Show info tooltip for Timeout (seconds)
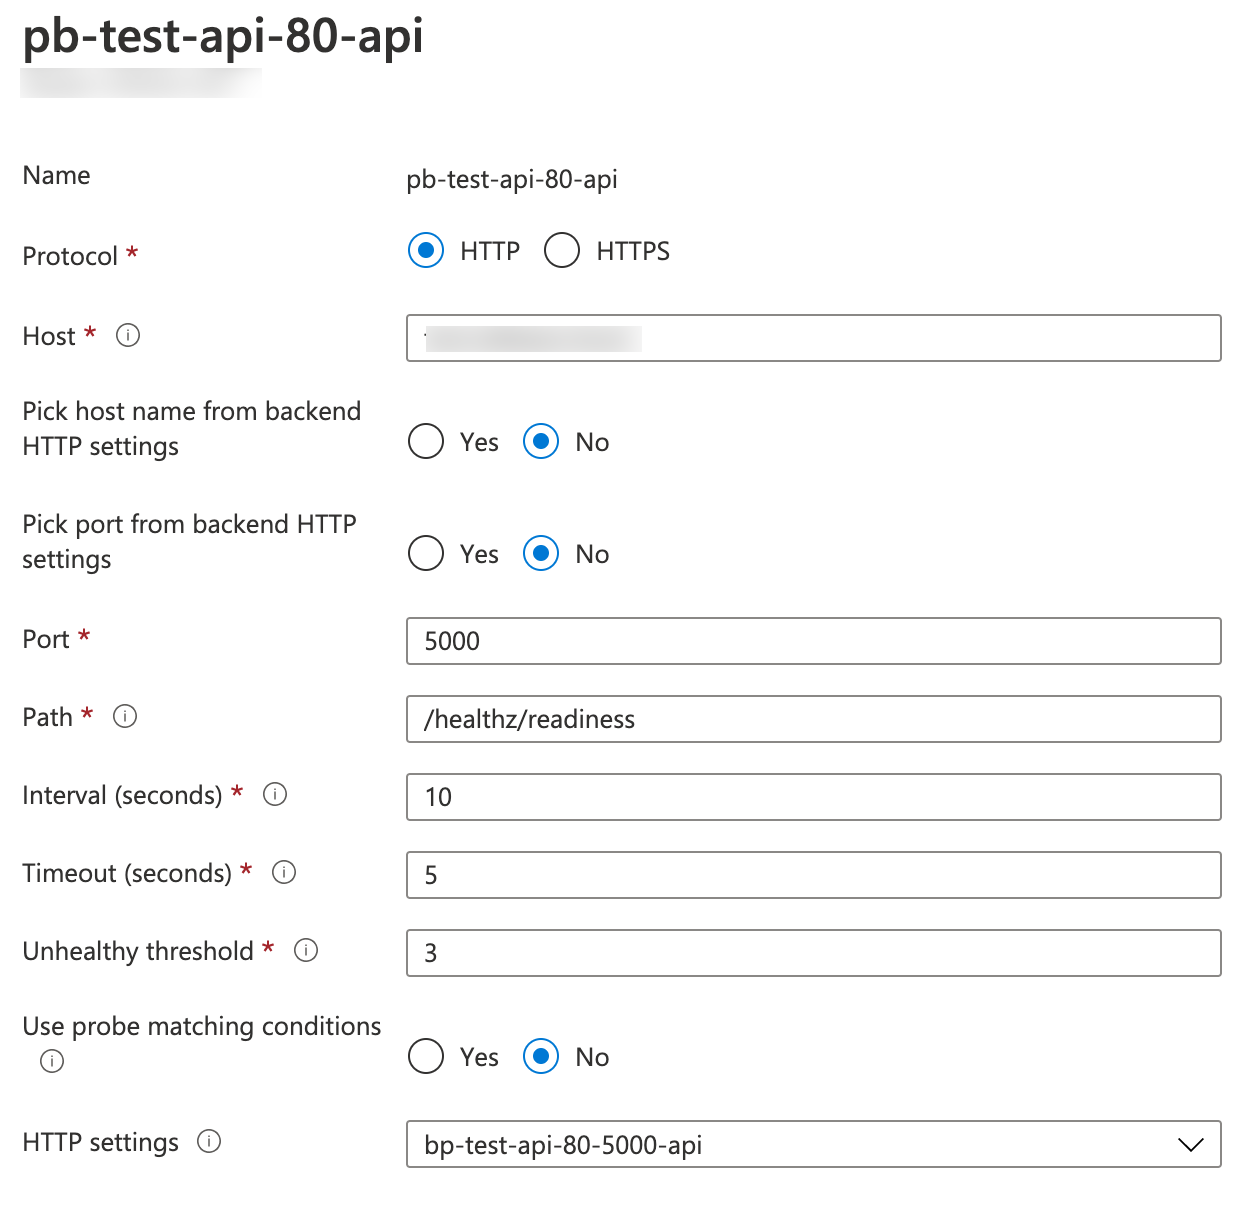1240x1208 pixels. point(284,872)
